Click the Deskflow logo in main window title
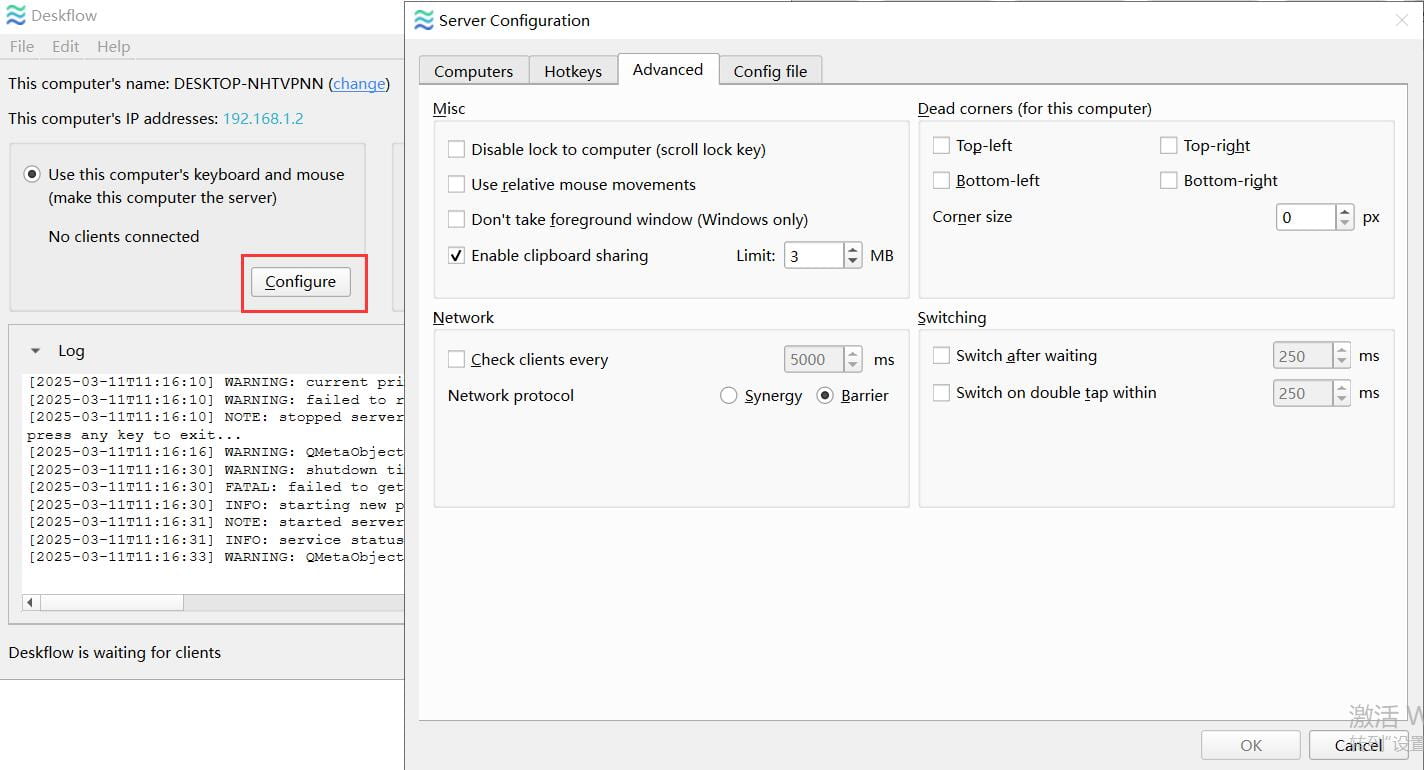 pos(16,16)
